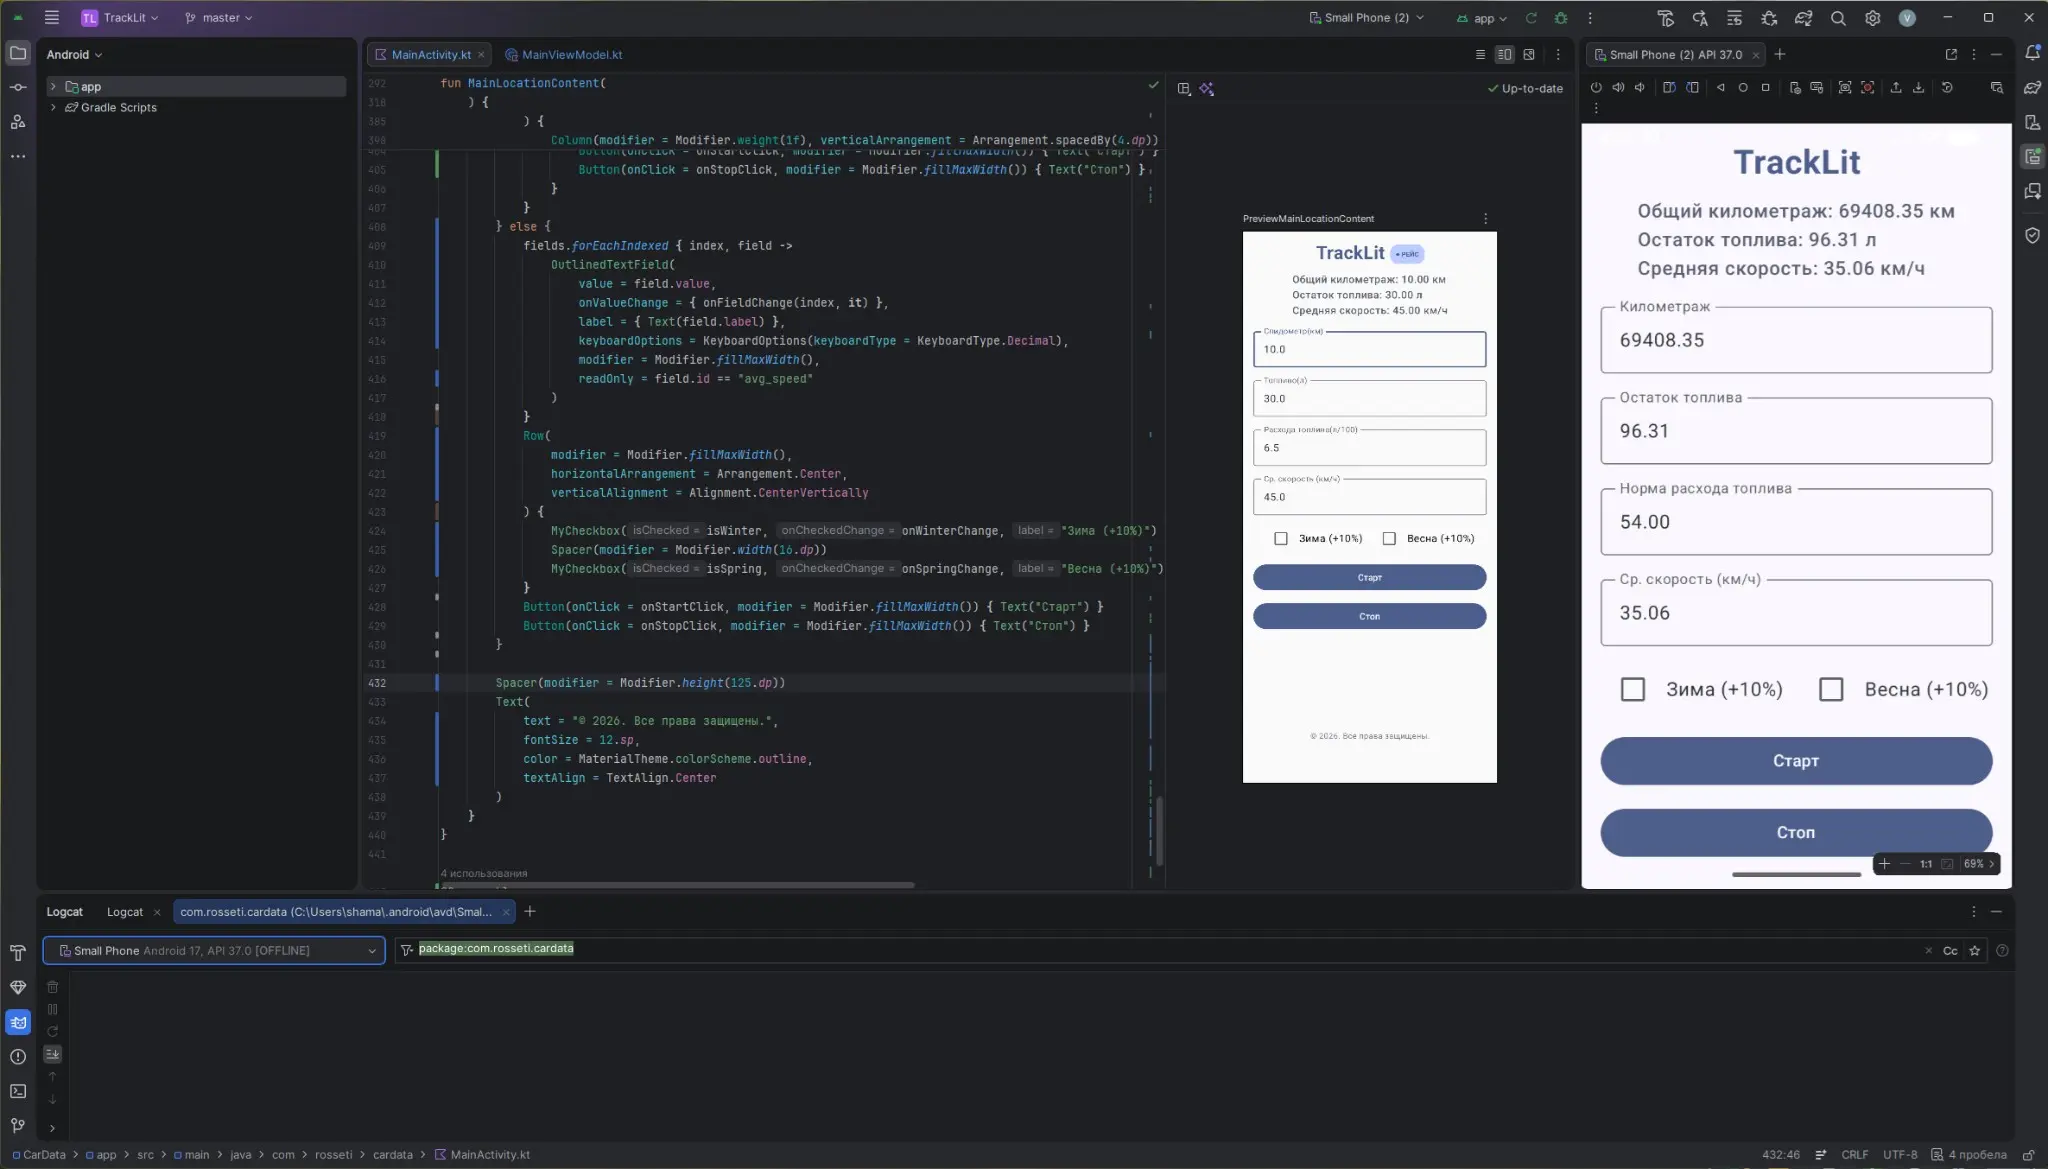Start emulator screen recording
This screenshot has width=2048, height=1169.
(x=1868, y=88)
